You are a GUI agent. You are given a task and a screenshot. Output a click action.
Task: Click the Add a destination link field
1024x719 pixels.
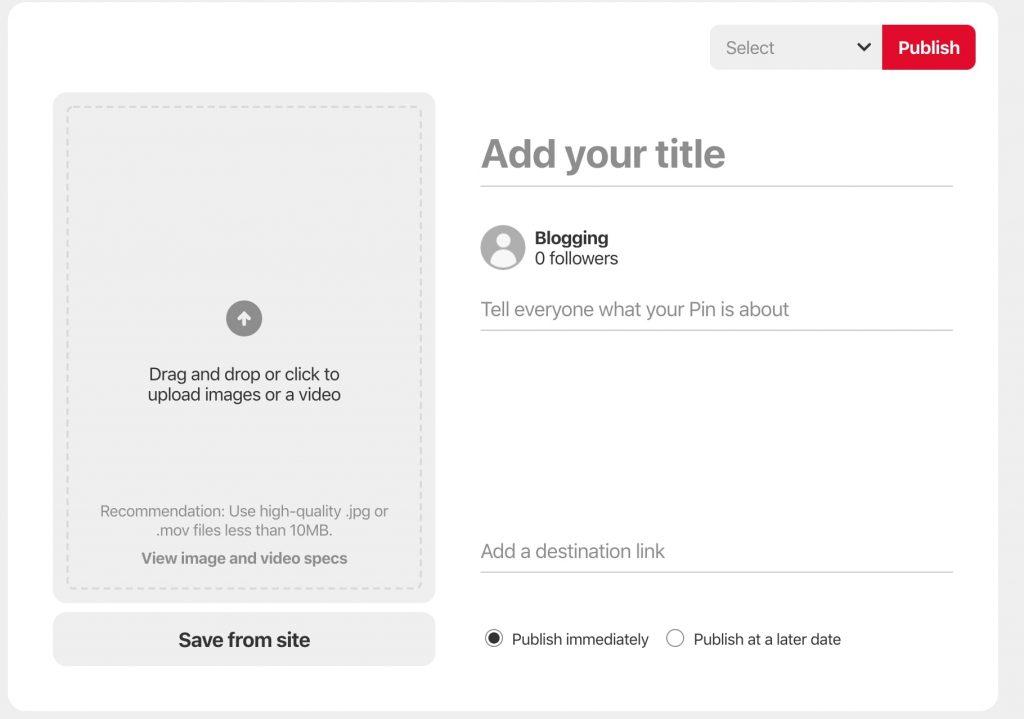click(716, 552)
